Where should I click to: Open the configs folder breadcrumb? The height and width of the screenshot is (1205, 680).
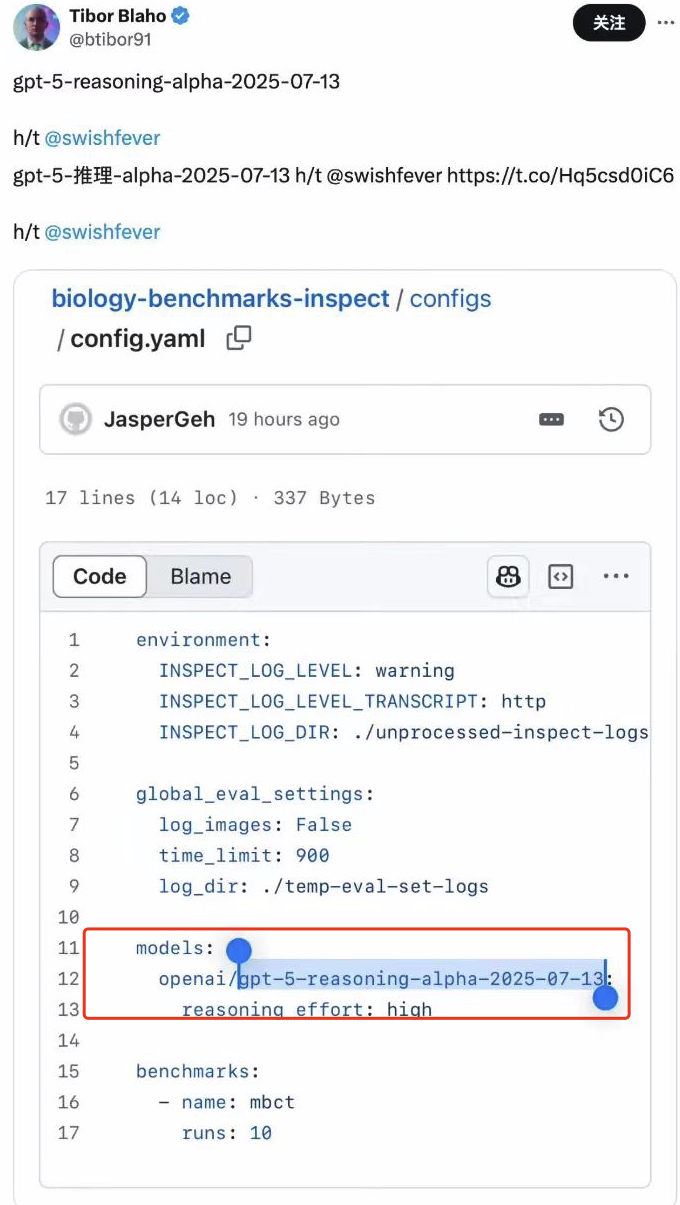click(x=450, y=298)
